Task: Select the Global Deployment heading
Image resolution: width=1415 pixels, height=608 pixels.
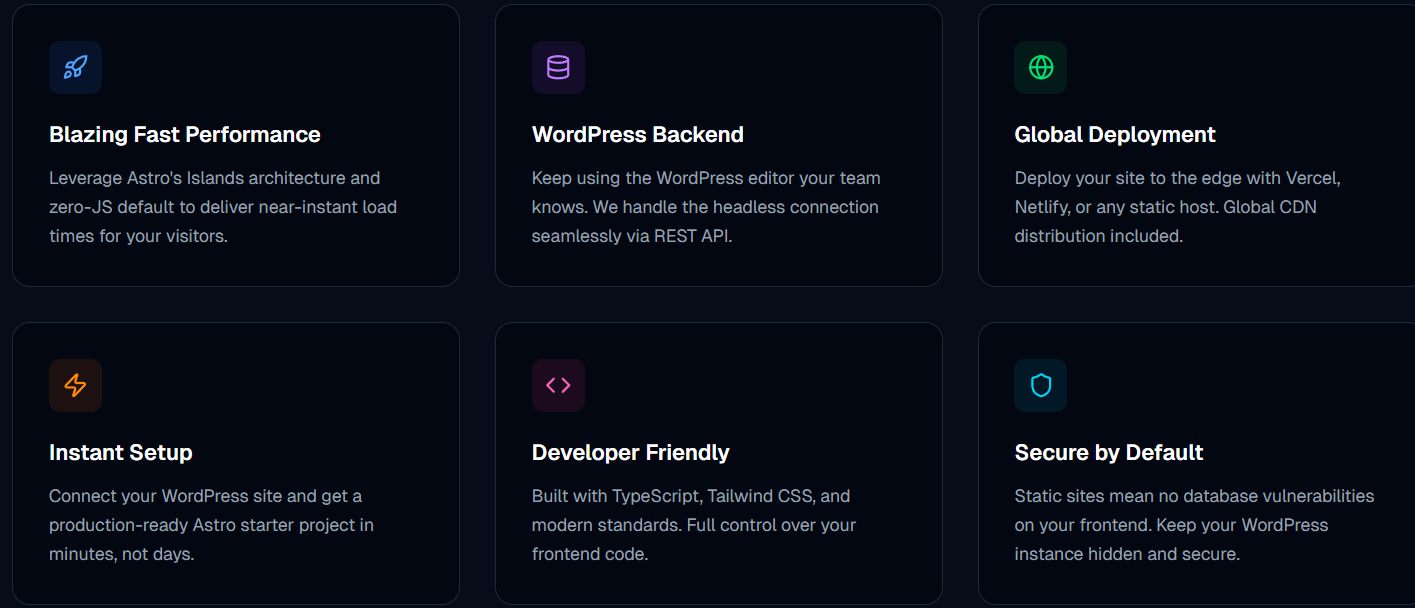Action: pyautogui.click(x=1115, y=135)
